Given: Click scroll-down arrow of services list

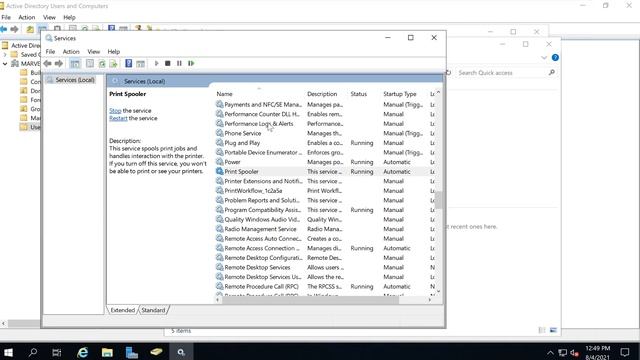Looking at the screenshot, I should click(x=438, y=291).
